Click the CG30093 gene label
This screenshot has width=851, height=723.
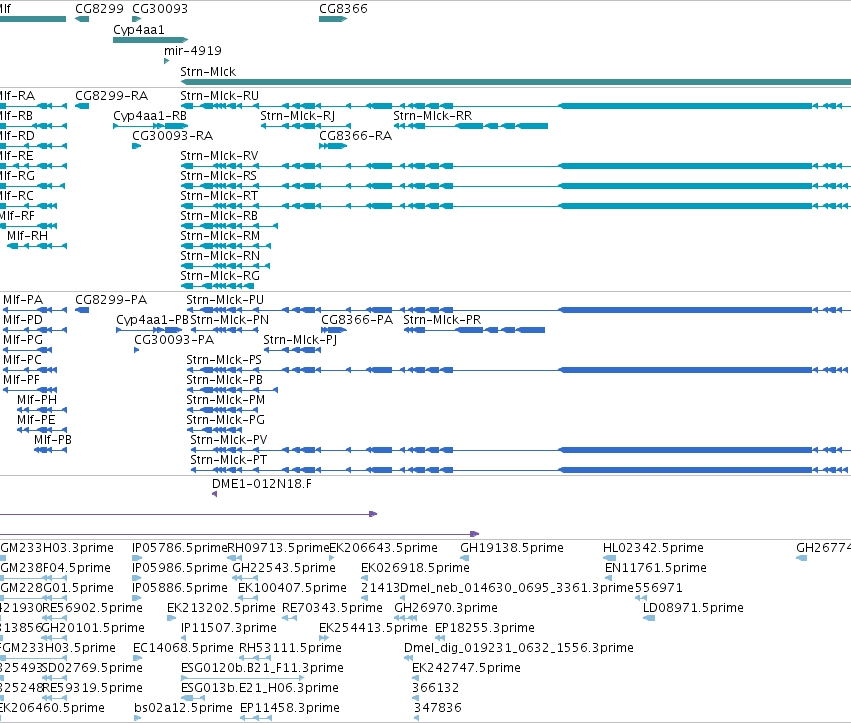(x=160, y=9)
